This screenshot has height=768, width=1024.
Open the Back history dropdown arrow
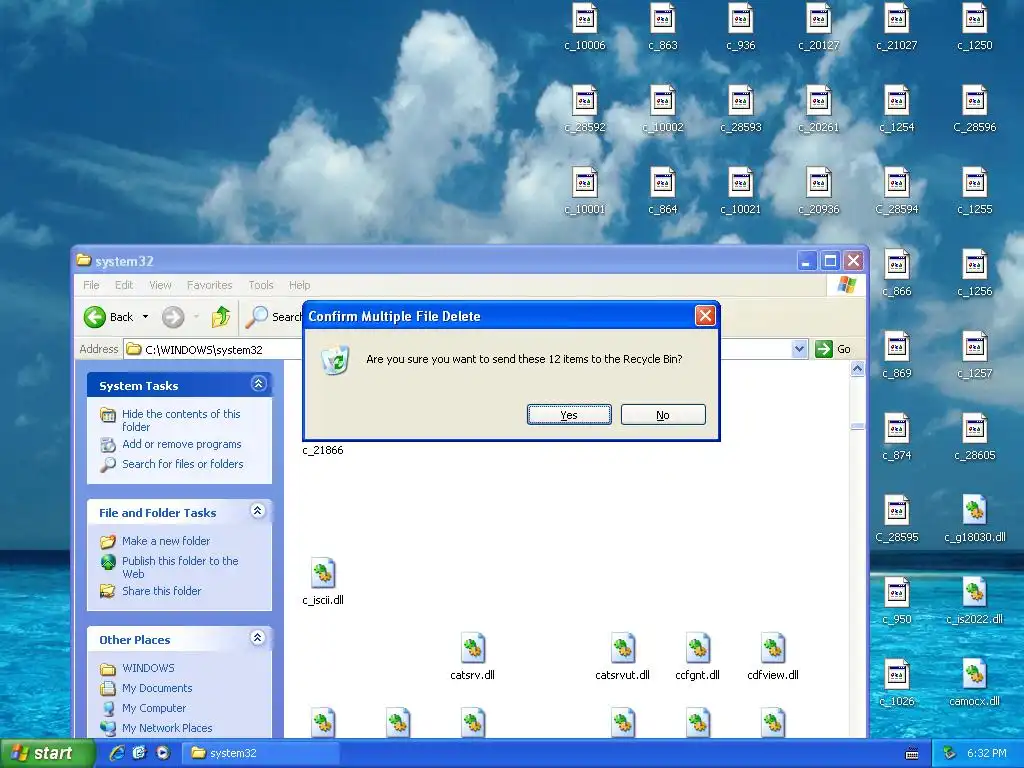pos(146,317)
